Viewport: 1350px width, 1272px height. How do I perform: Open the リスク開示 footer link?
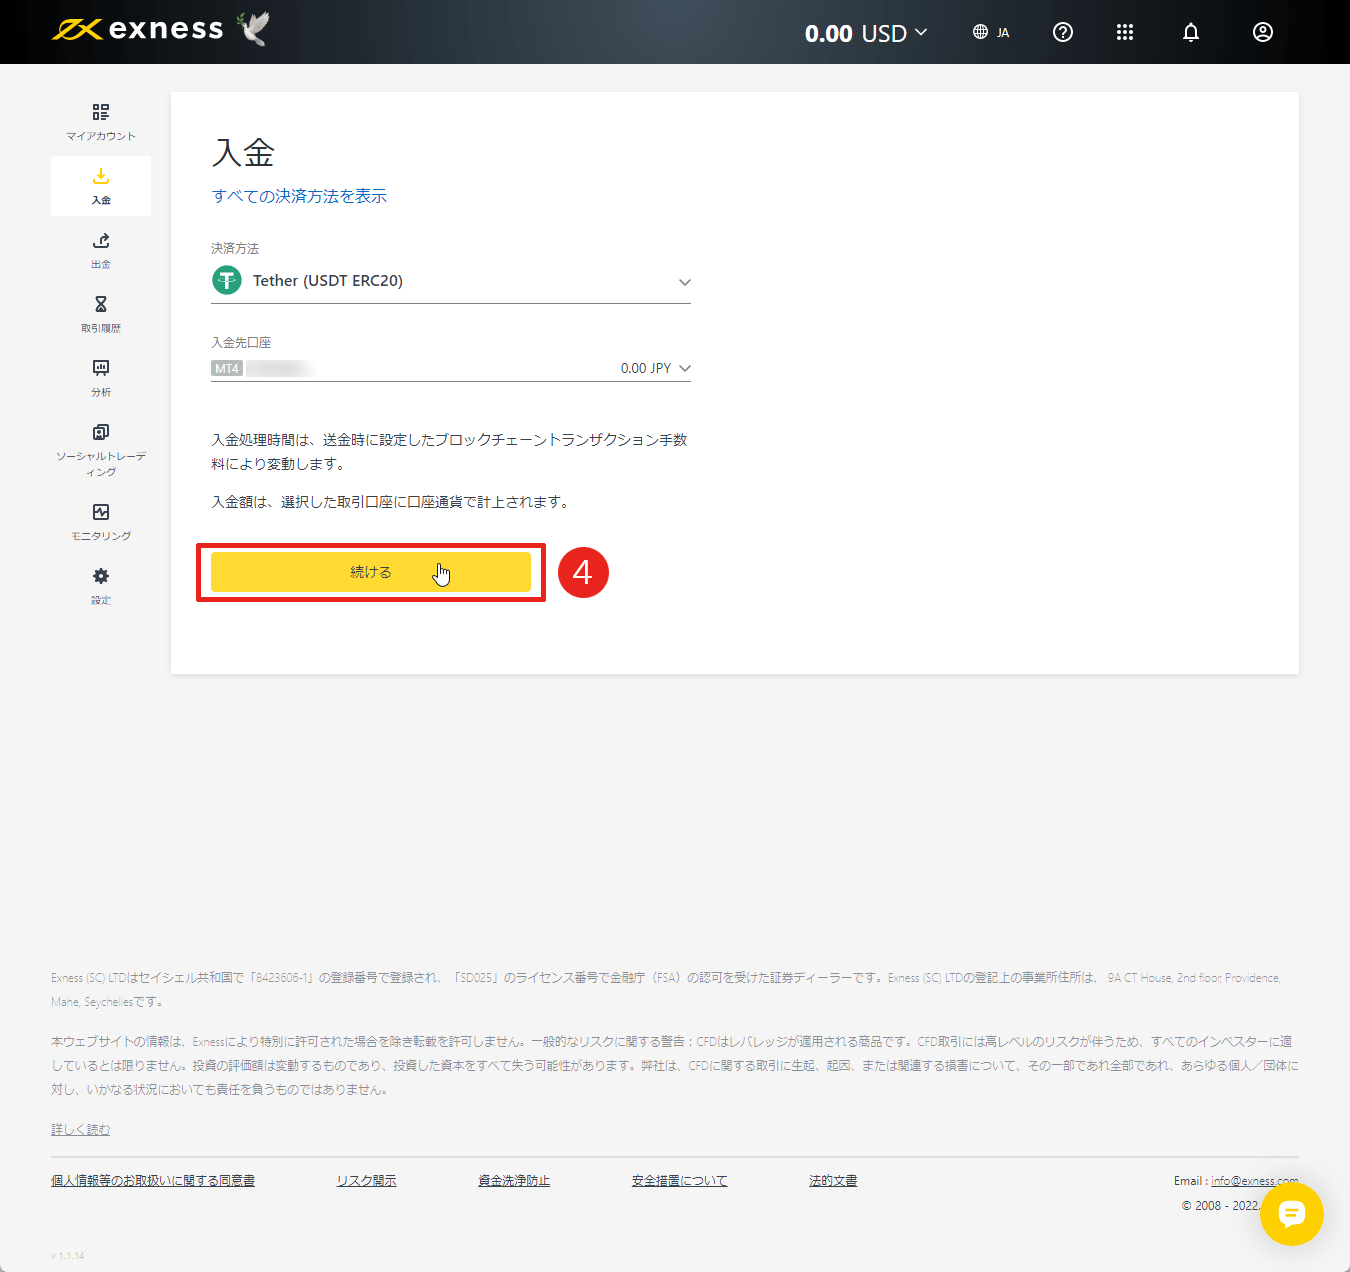[x=366, y=1180]
